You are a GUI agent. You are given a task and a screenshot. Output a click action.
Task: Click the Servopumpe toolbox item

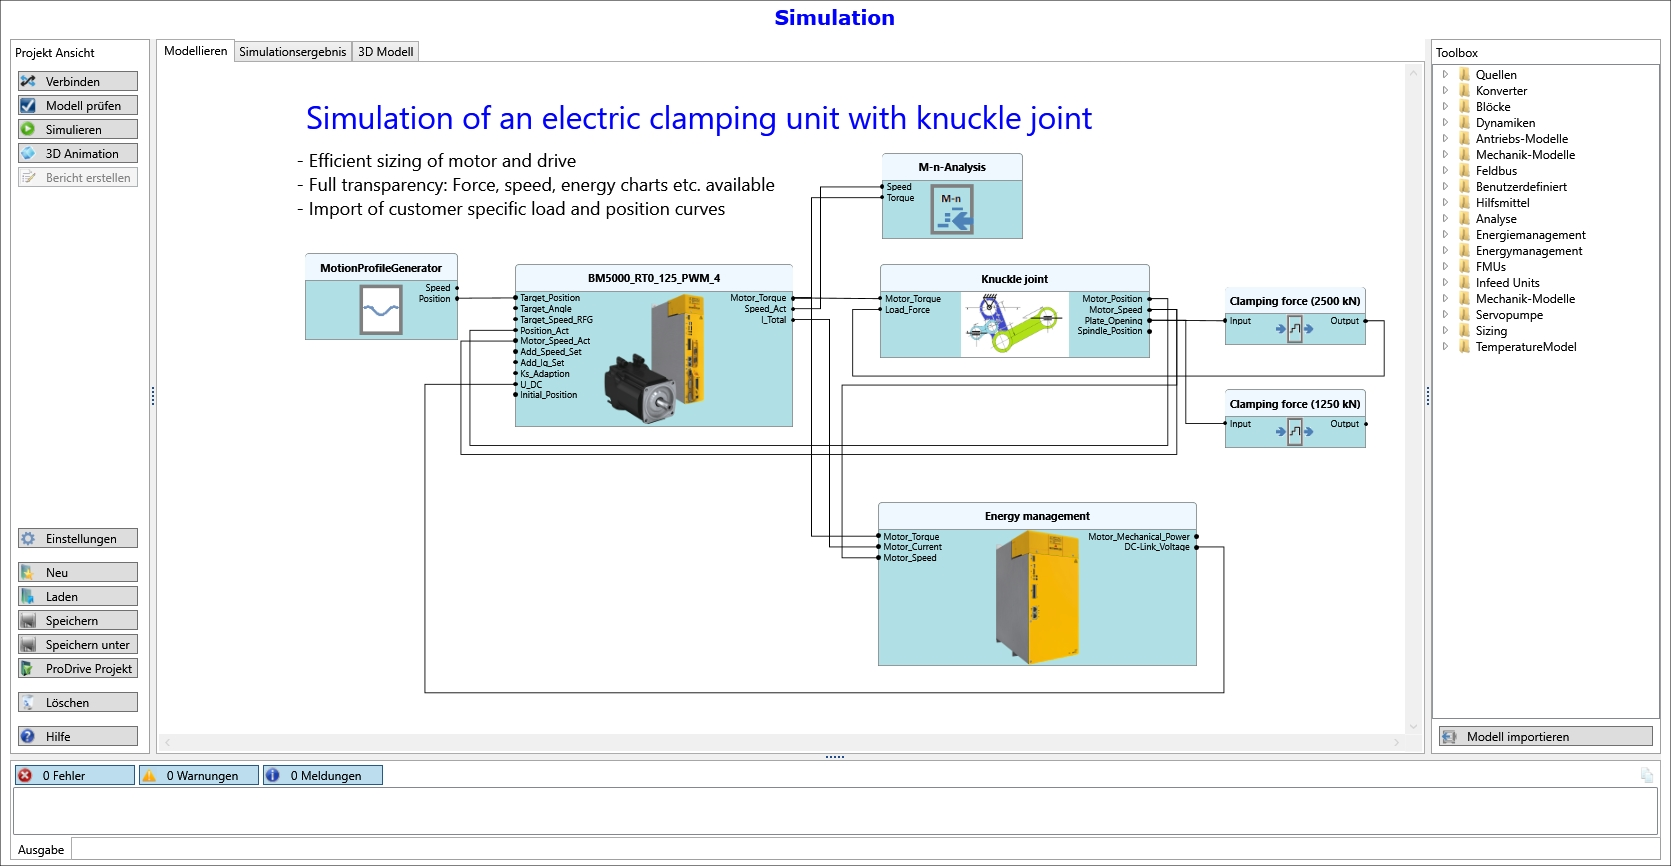(1508, 315)
